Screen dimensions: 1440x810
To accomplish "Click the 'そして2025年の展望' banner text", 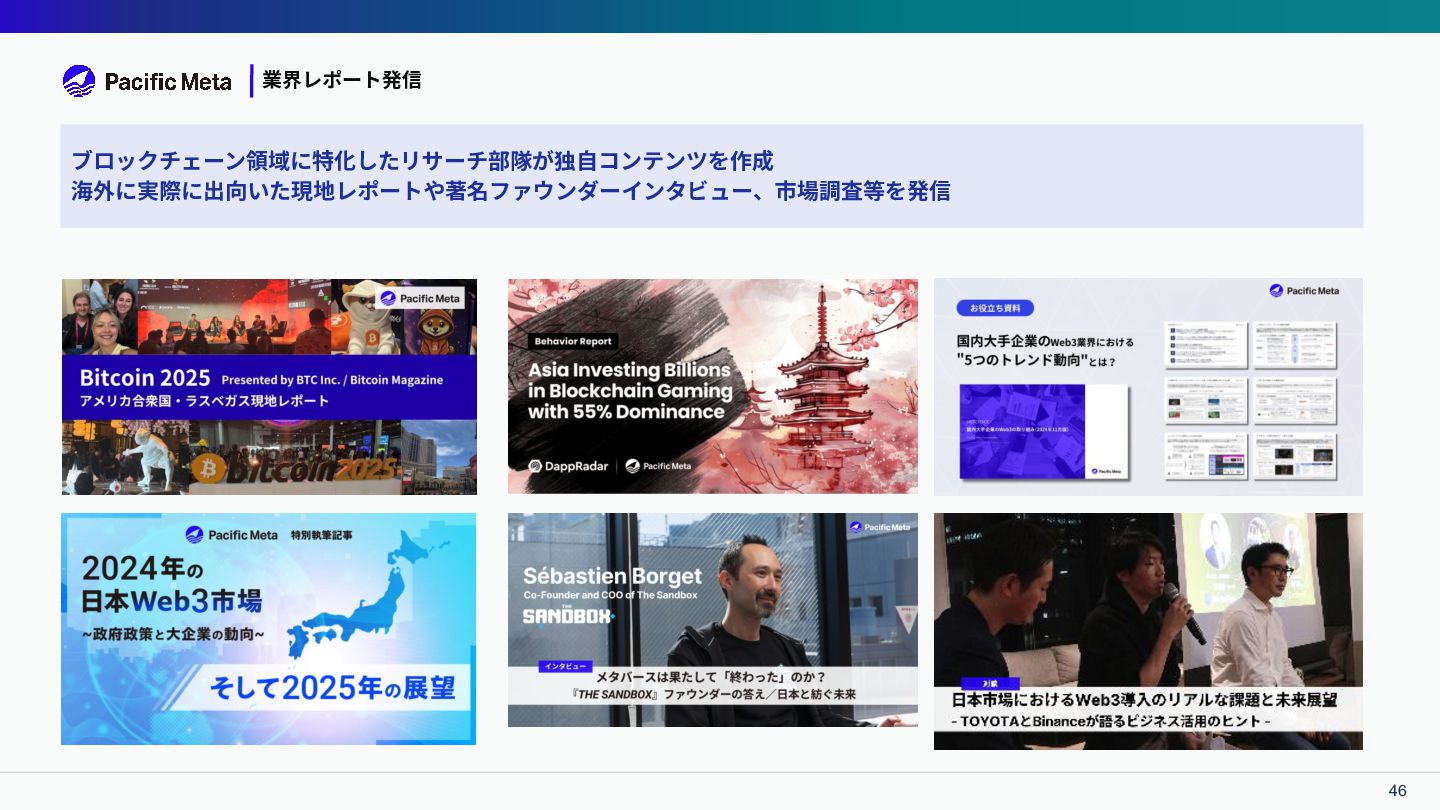I will [x=332, y=688].
